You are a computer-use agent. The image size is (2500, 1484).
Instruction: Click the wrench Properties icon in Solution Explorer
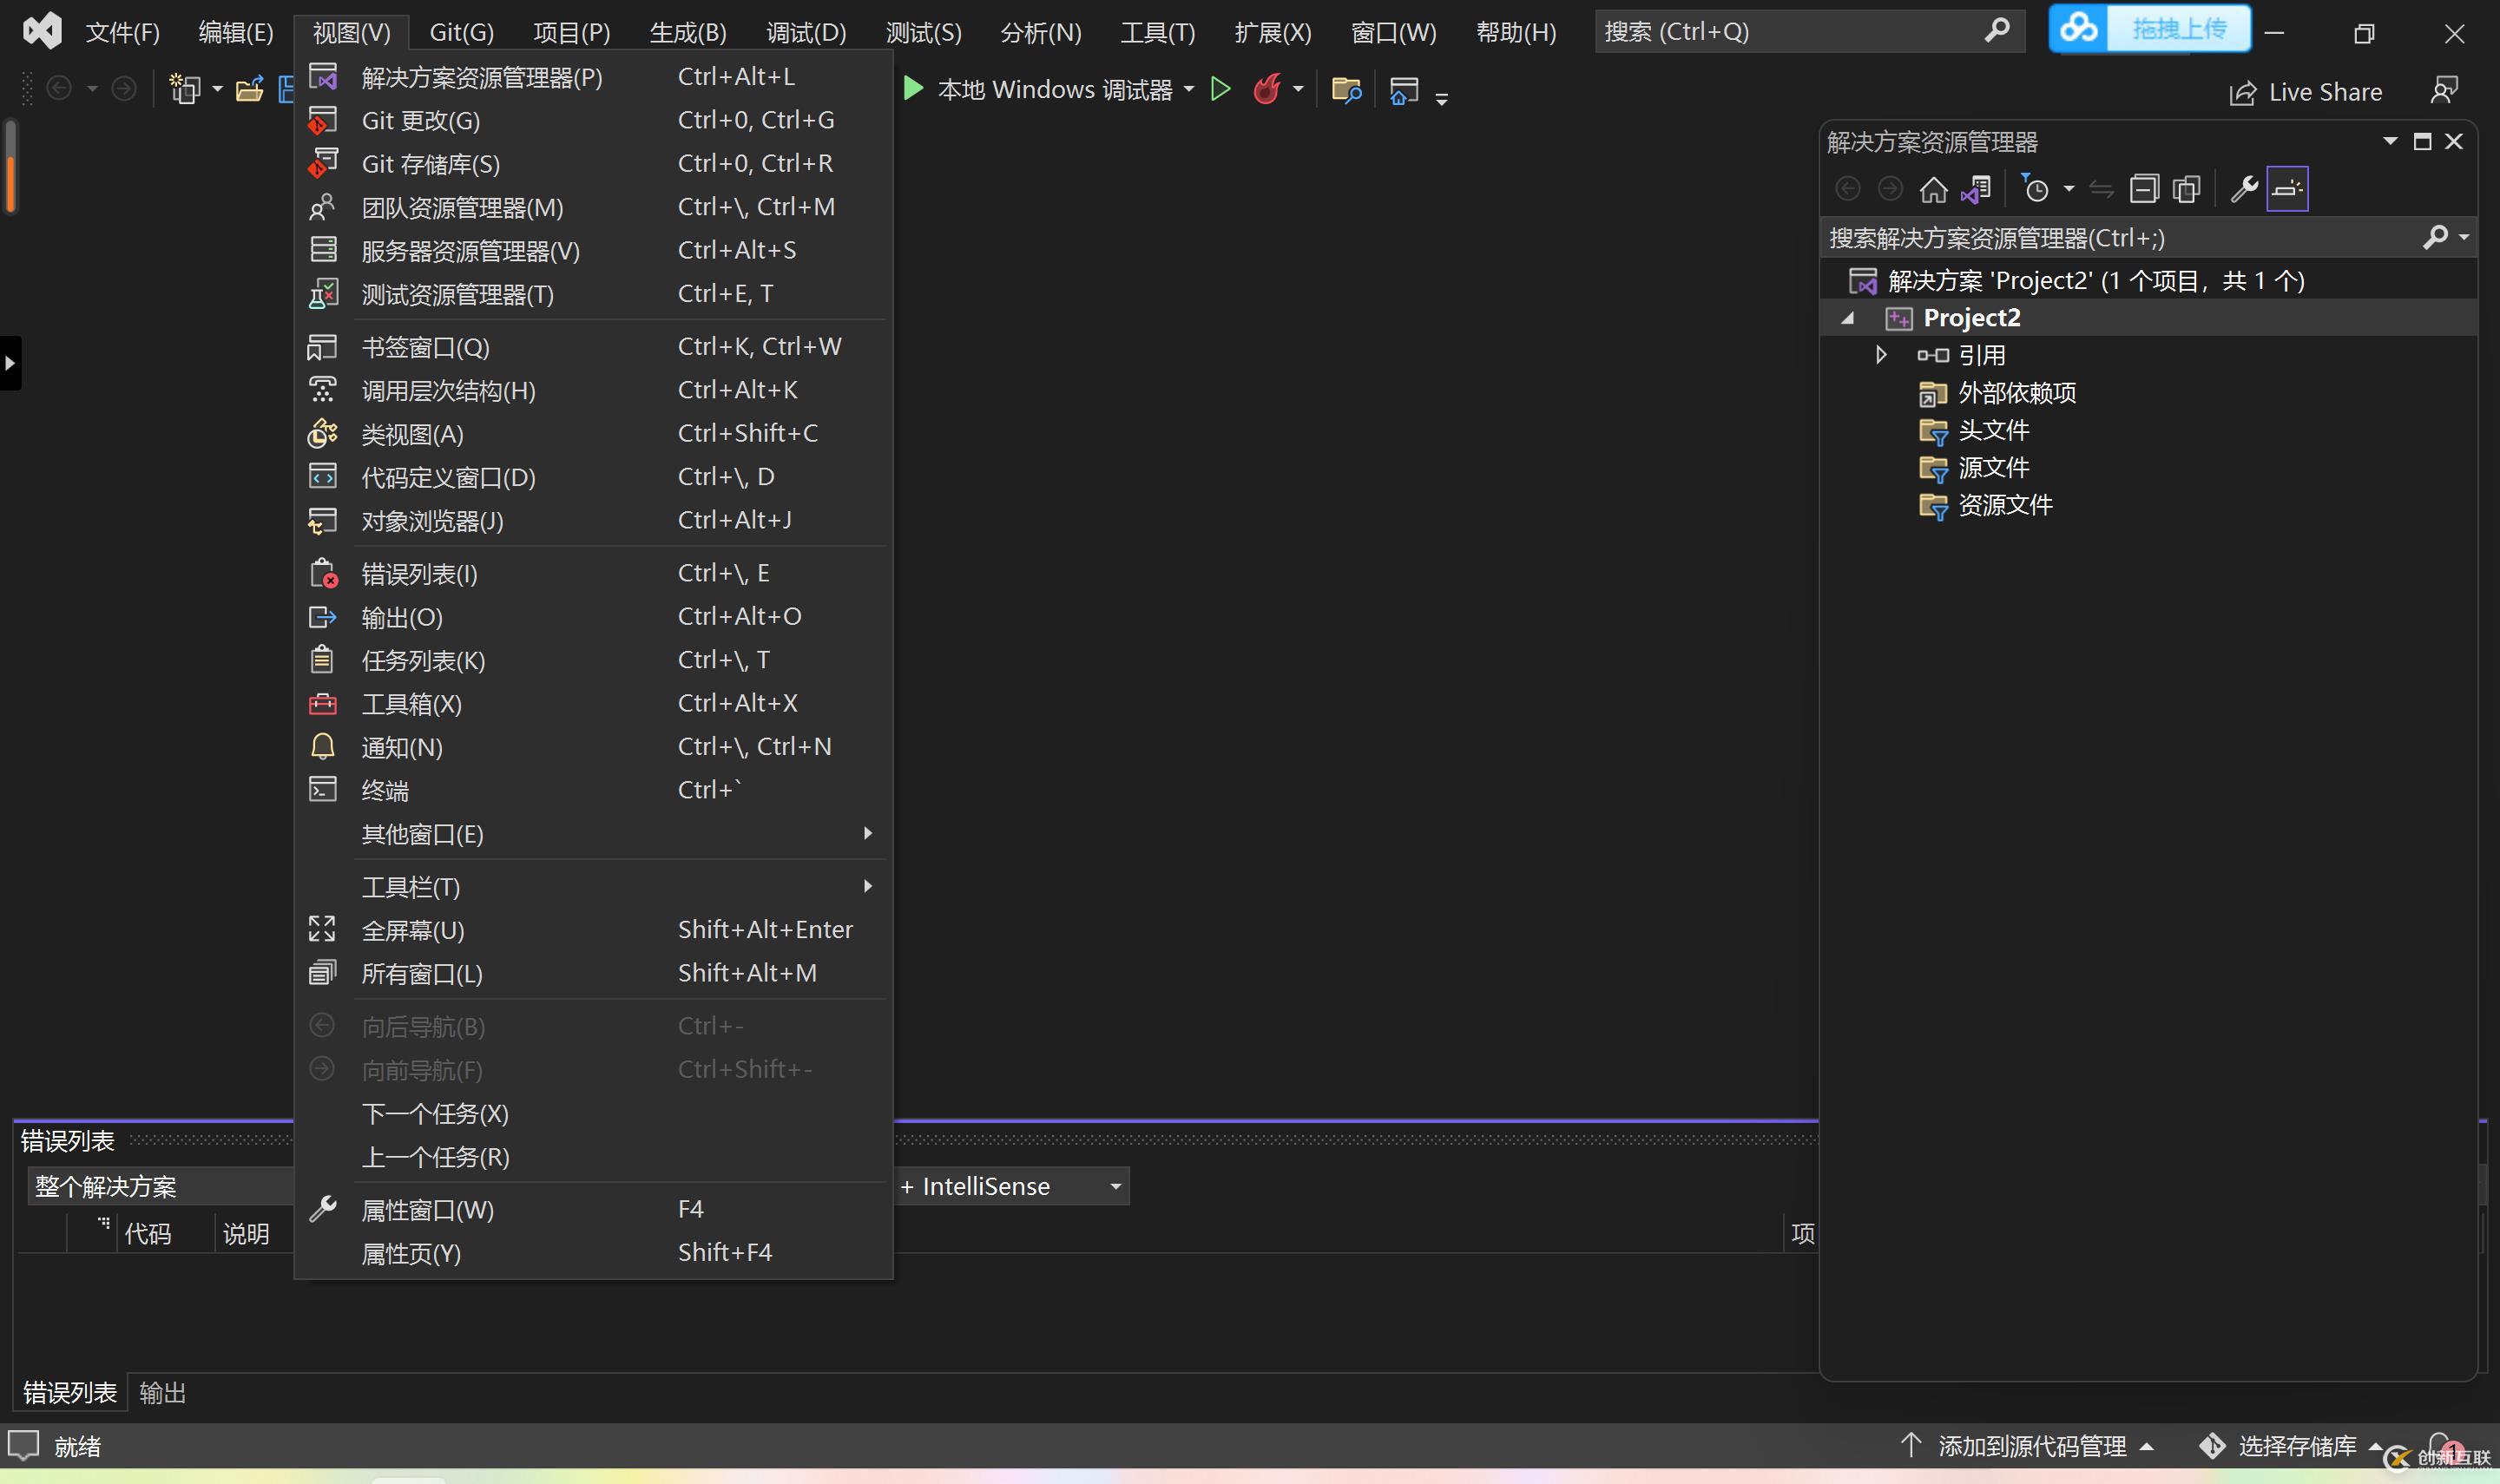click(x=2243, y=189)
